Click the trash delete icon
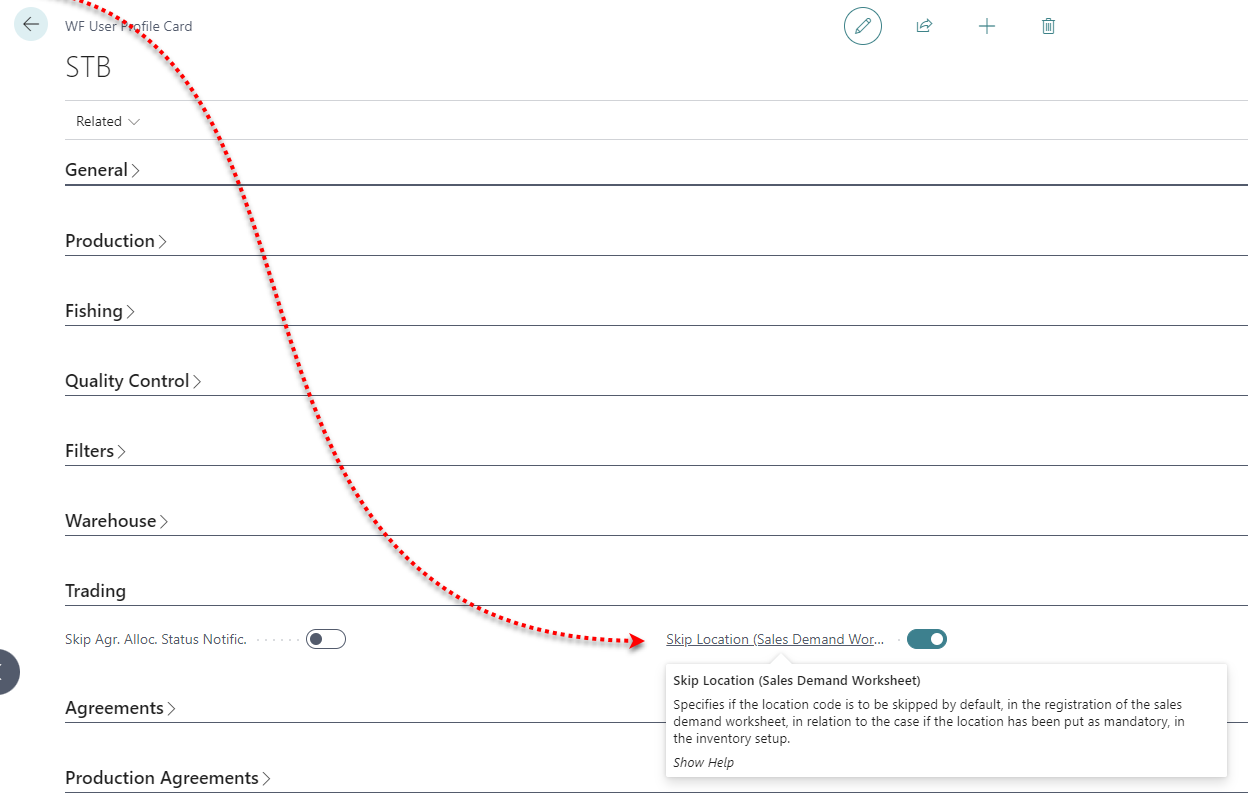Image resolution: width=1248 pixels, height=806 pixels. point(1048,26)
